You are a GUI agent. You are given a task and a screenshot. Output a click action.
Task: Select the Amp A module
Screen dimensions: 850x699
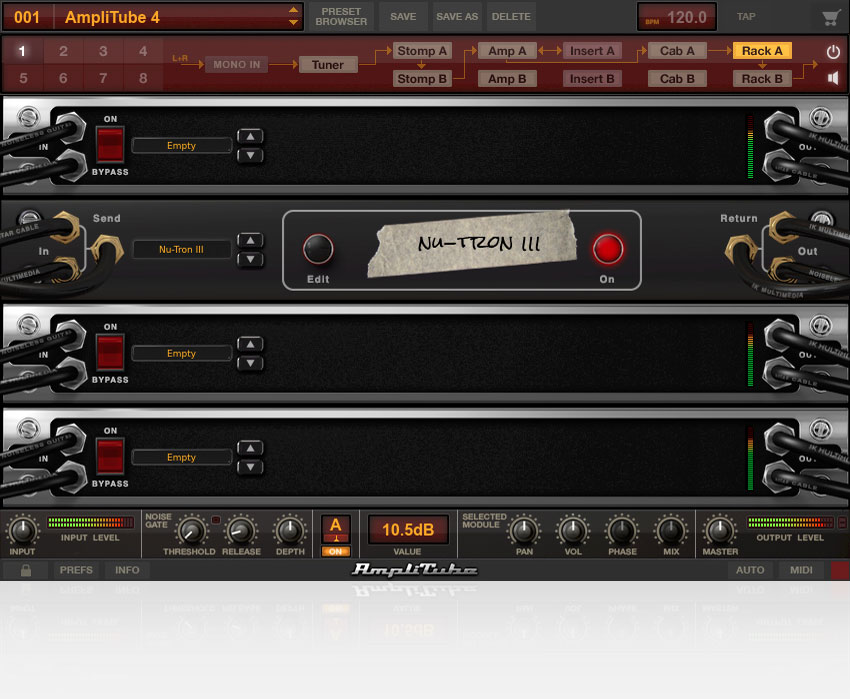pos(507,51)
